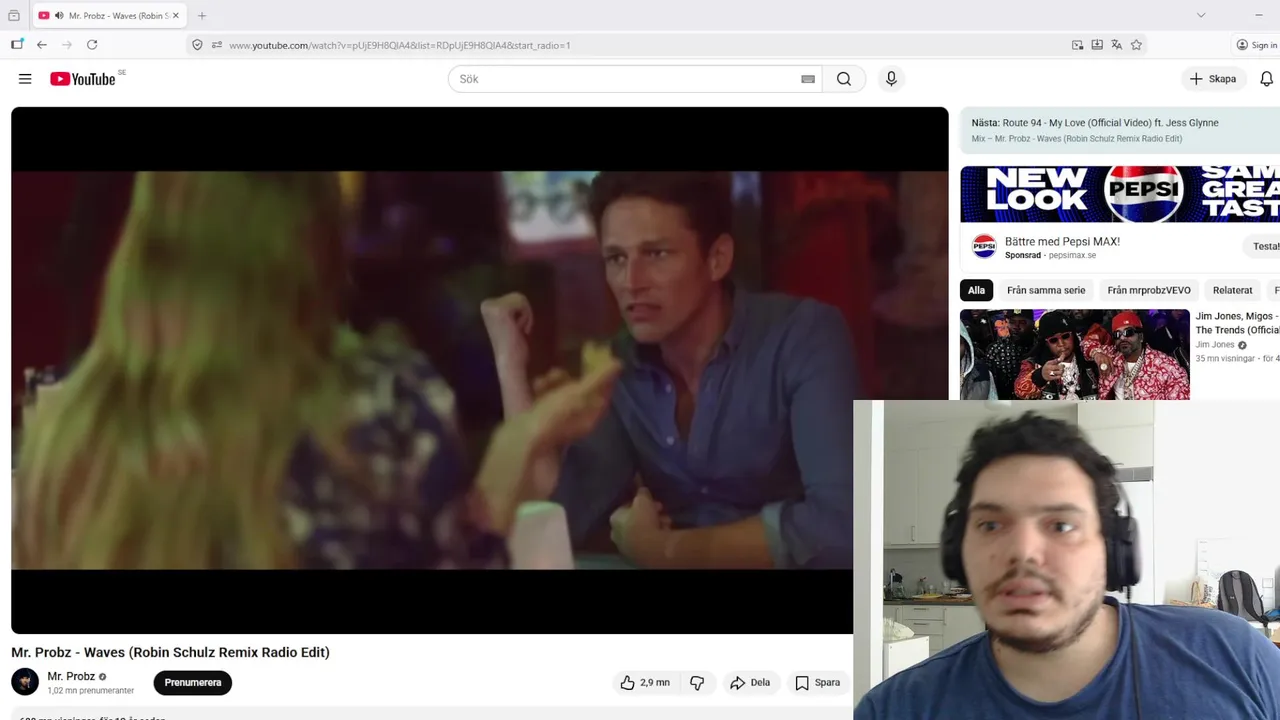Open the YouTube hamburger guide menu

pyautogui.click(x=25, y=79)
